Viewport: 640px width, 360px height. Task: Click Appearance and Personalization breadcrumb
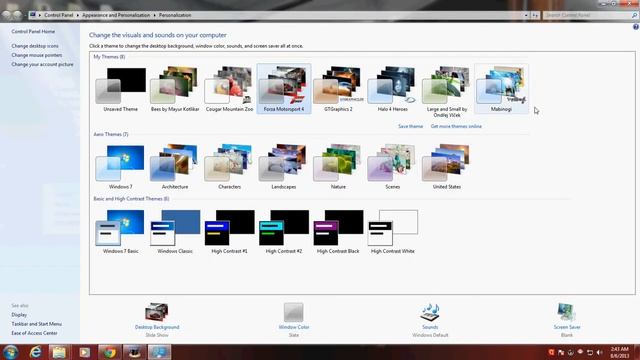pyautogui.click(x=116, y=15)
